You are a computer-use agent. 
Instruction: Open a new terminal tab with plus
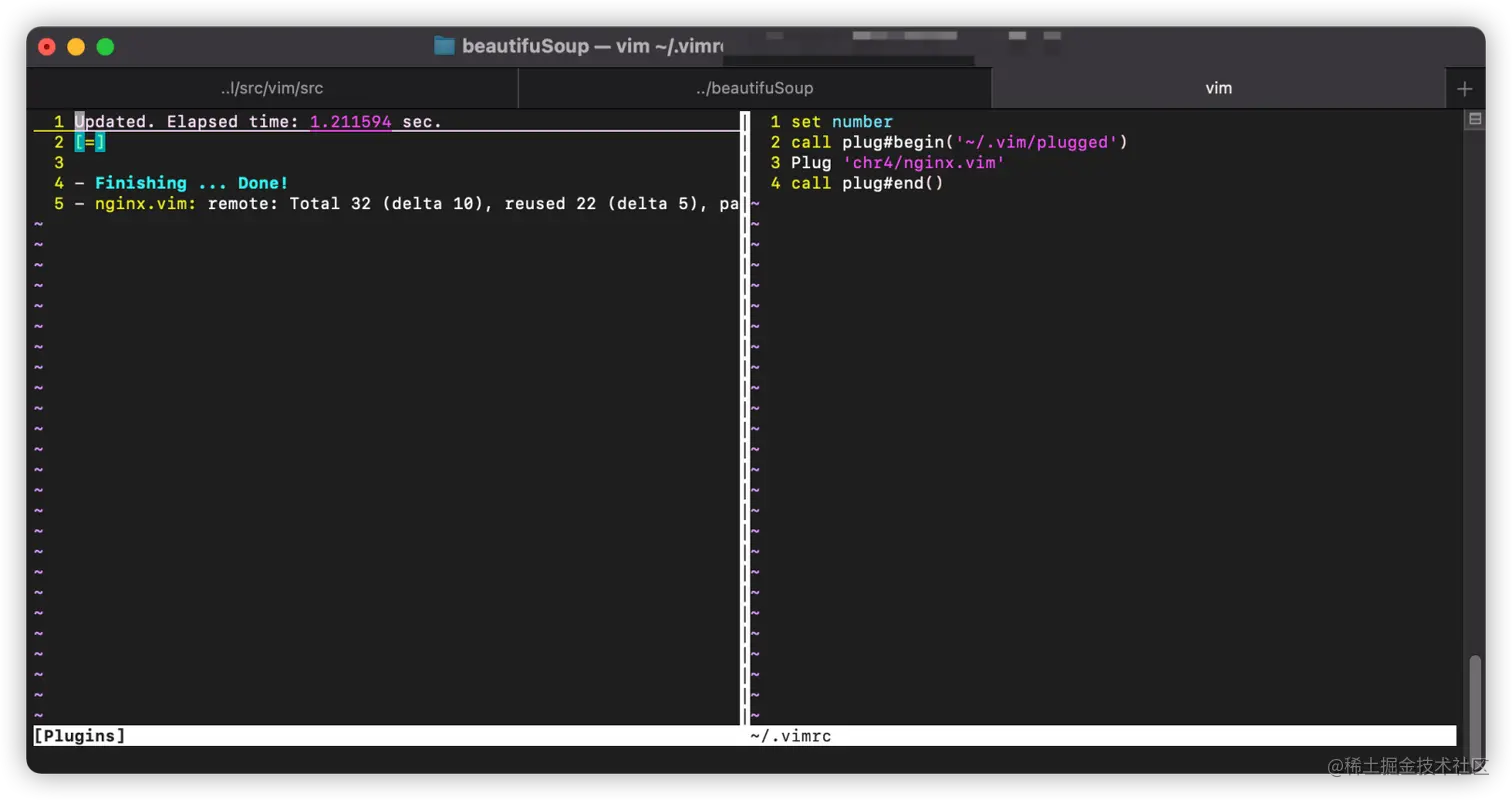[x=1465, y=89]
